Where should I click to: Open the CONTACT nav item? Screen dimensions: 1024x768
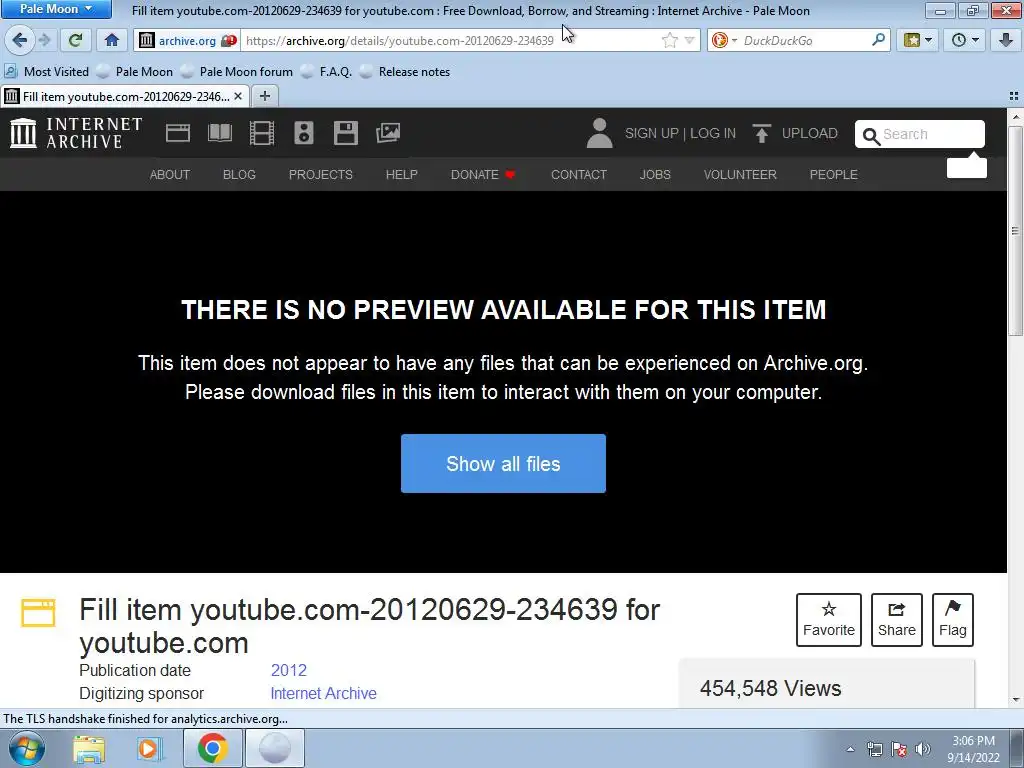coord(579,175)
